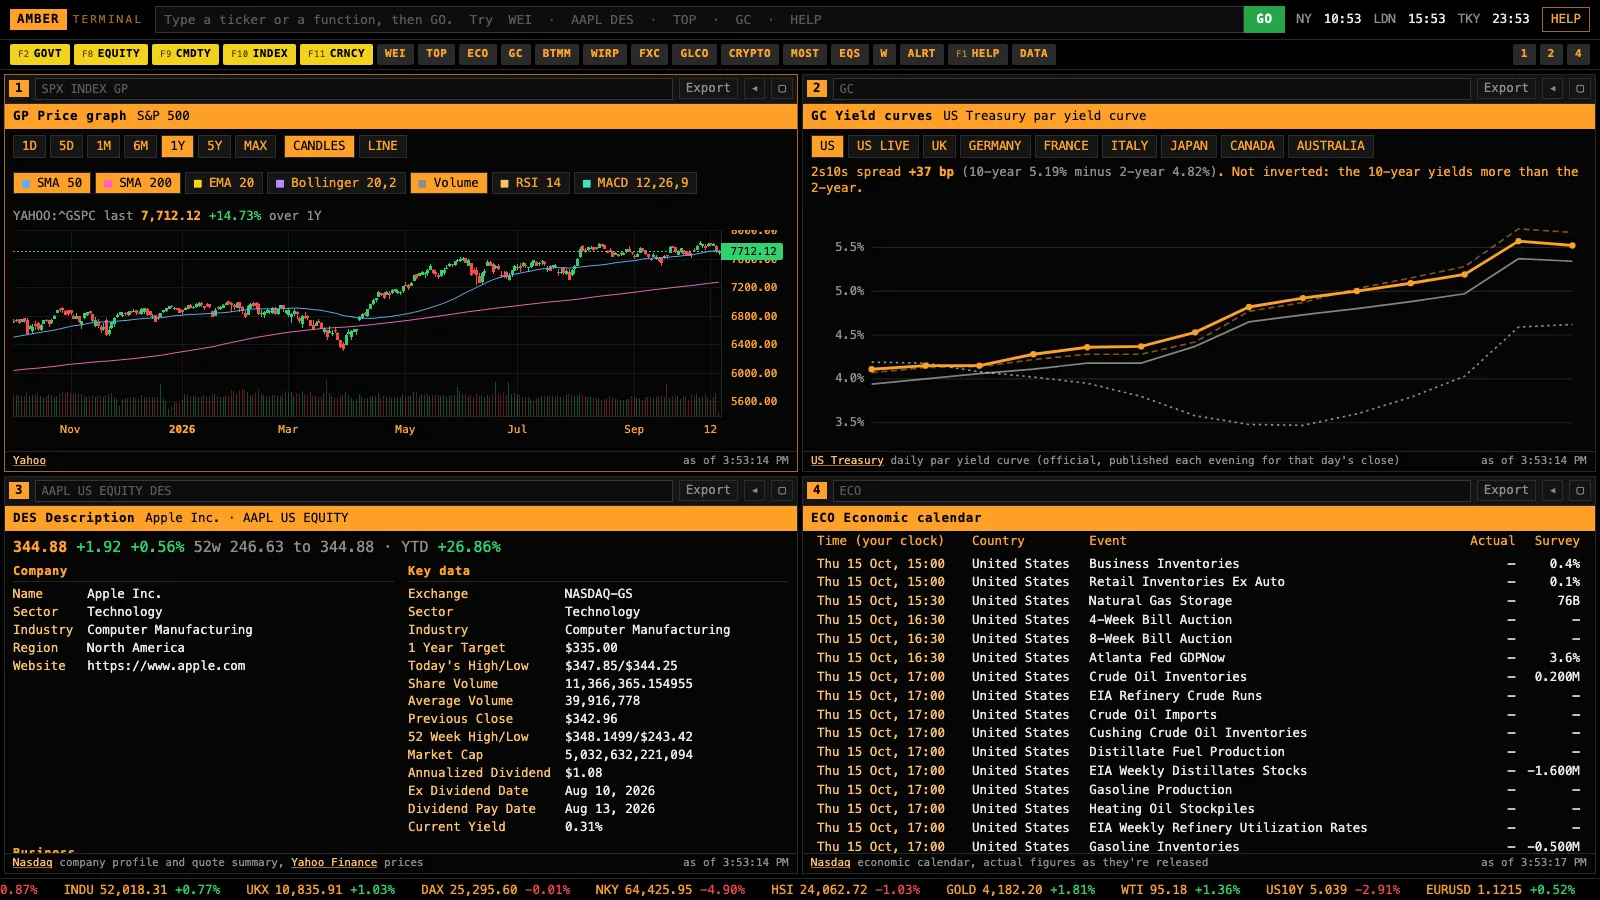Click the F11 CRNCY function key

336,54
